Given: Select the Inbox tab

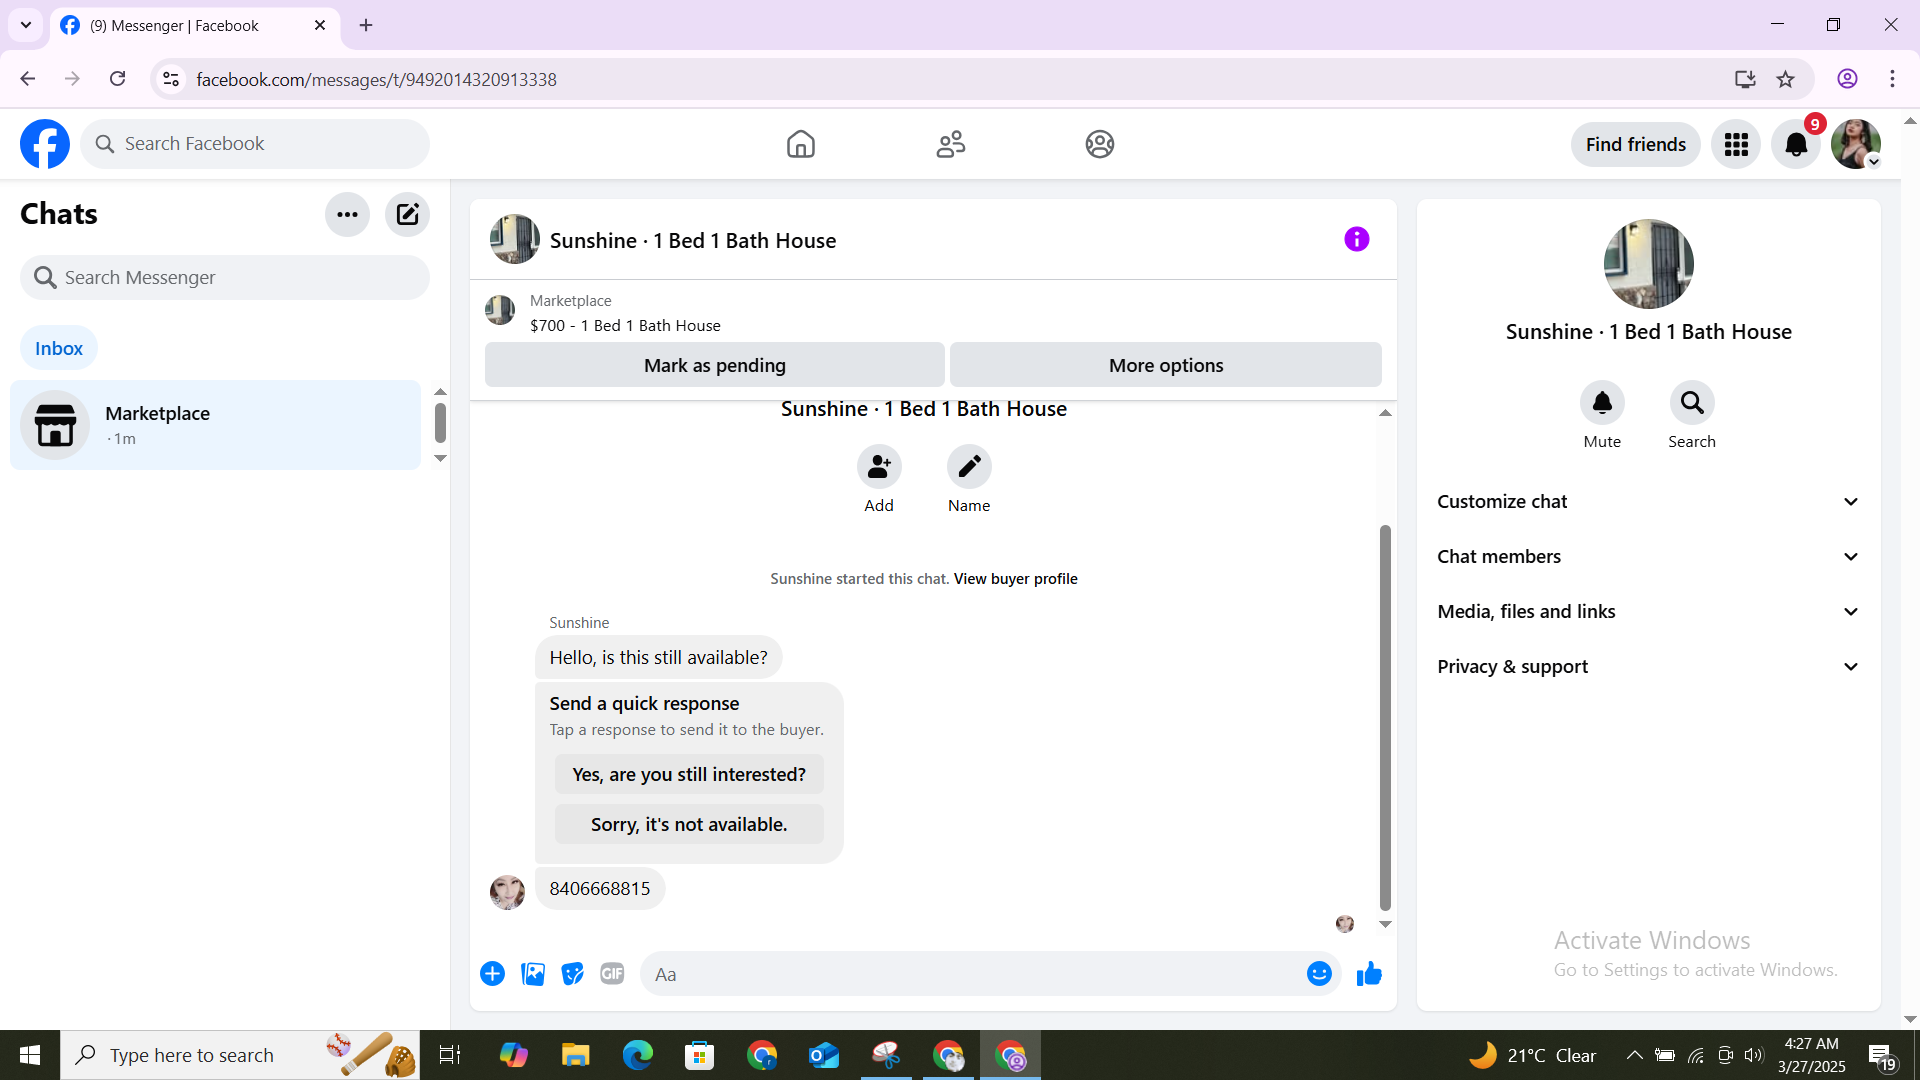Looking at the screenshot, I should (59, 348).
